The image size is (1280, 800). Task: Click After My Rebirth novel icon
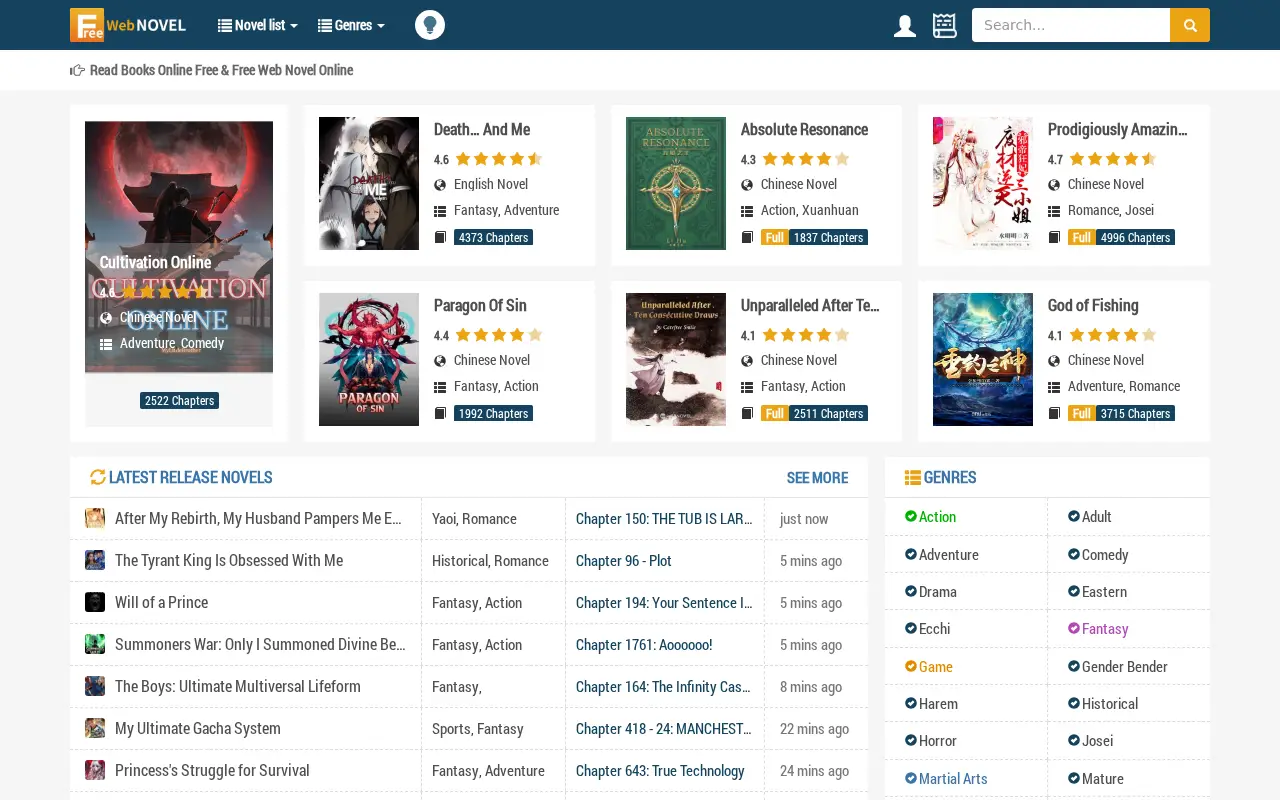(x=95, y=518)
